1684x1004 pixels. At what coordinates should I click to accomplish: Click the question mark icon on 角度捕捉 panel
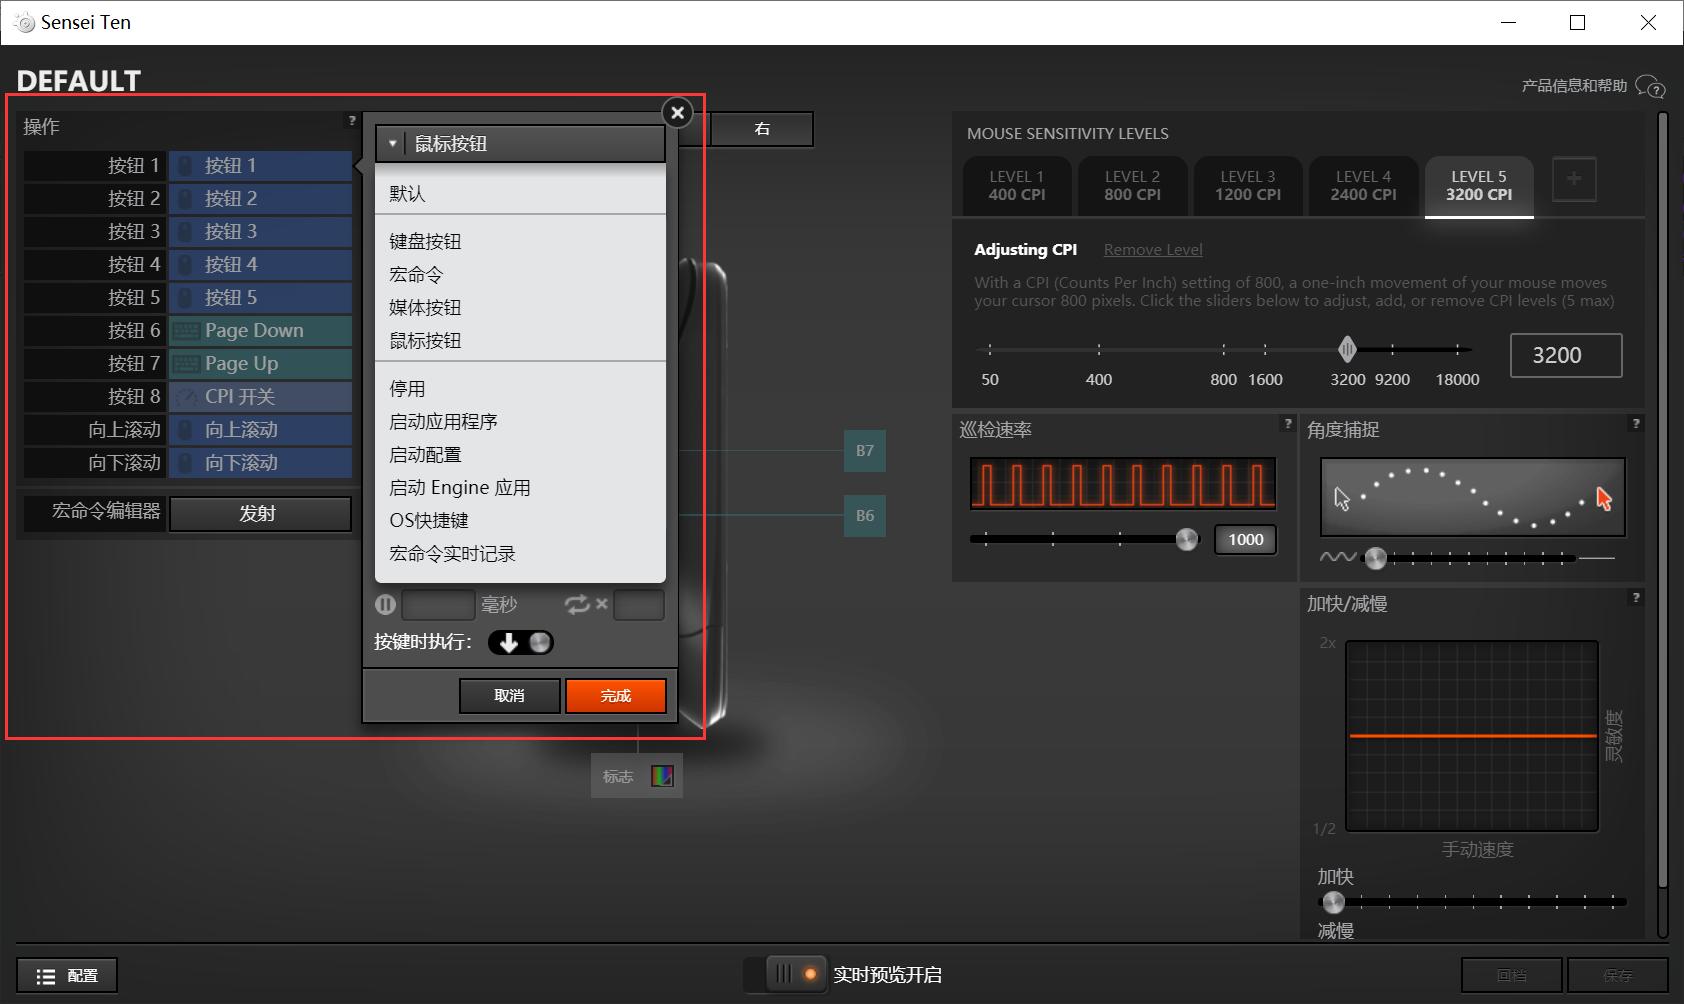[x=1636, y=424]
